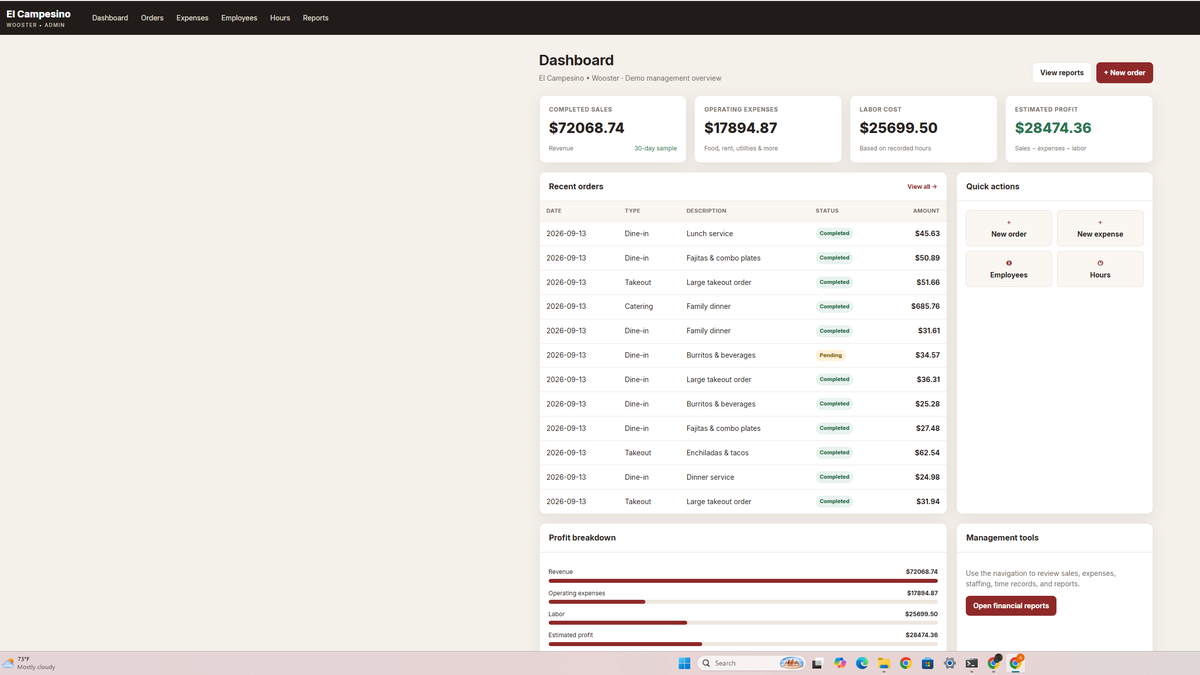This screenshot has height=675, width=1200.
Task: Click the $62.54 order amount
Action: (927, 453)
